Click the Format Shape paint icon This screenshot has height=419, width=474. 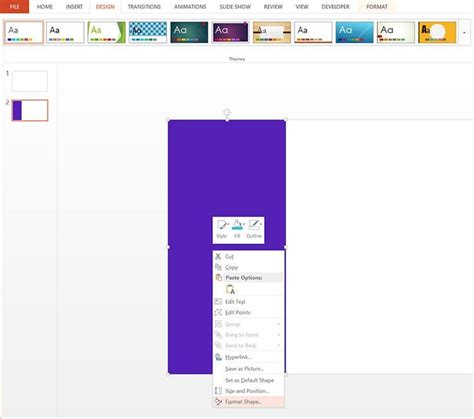[x=218, y=402]
